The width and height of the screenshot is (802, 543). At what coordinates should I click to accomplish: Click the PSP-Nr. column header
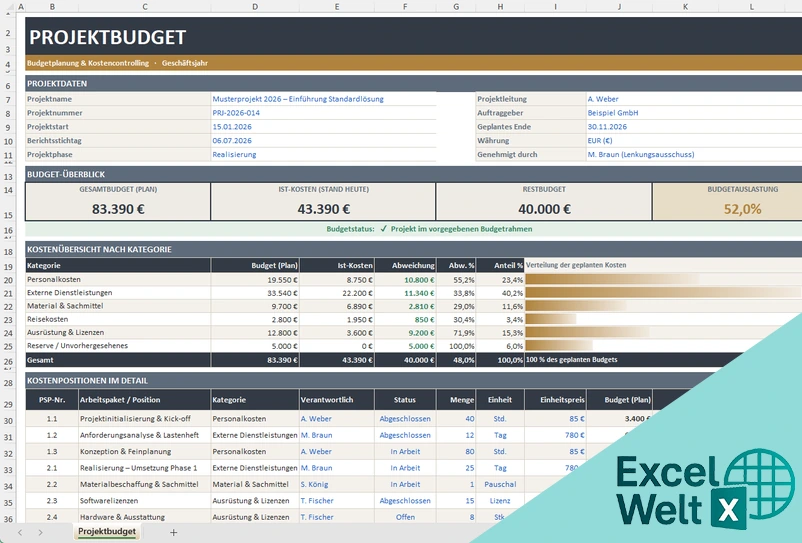pyautogui.click(x=52, y=400)
